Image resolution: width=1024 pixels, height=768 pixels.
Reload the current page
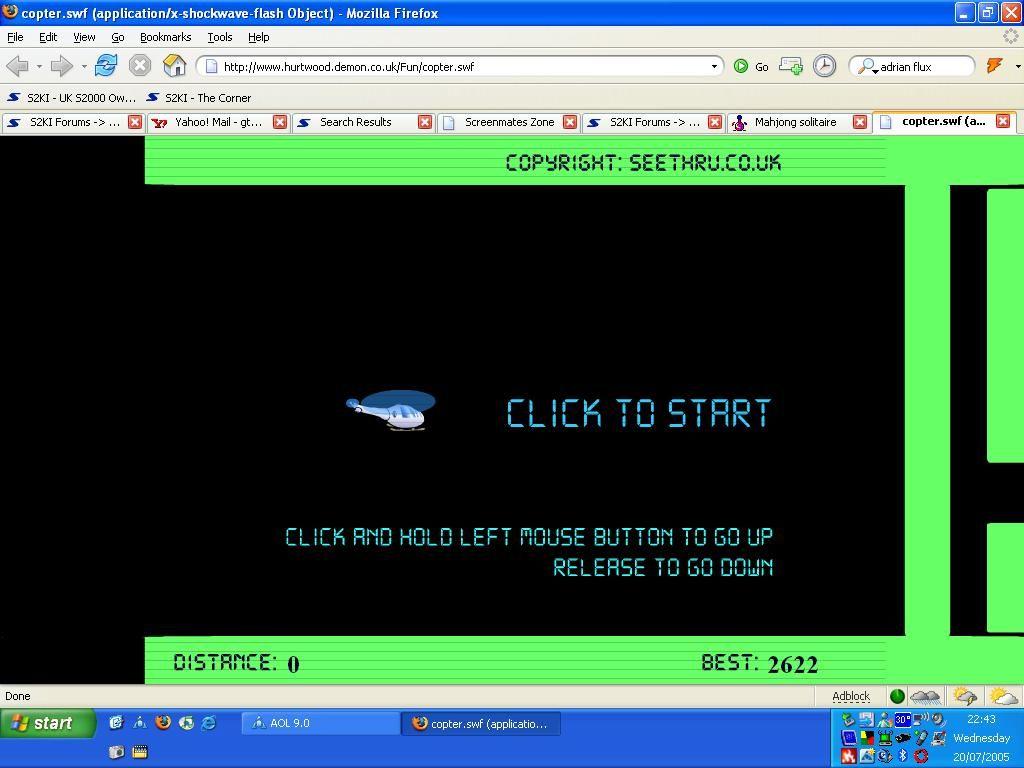click(105, 66)
